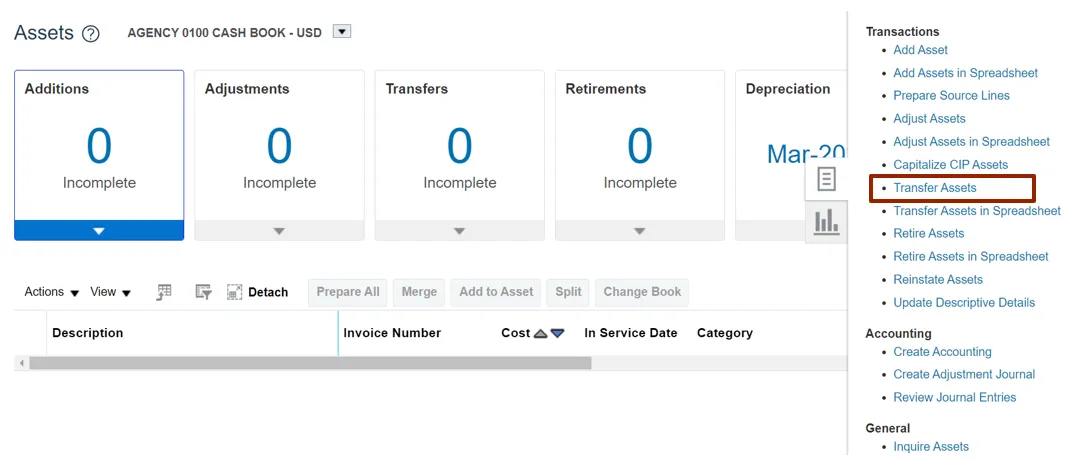Viewport: 1068px width, 463px height.
Task: Click the Detach table icon
Action: 235,292
